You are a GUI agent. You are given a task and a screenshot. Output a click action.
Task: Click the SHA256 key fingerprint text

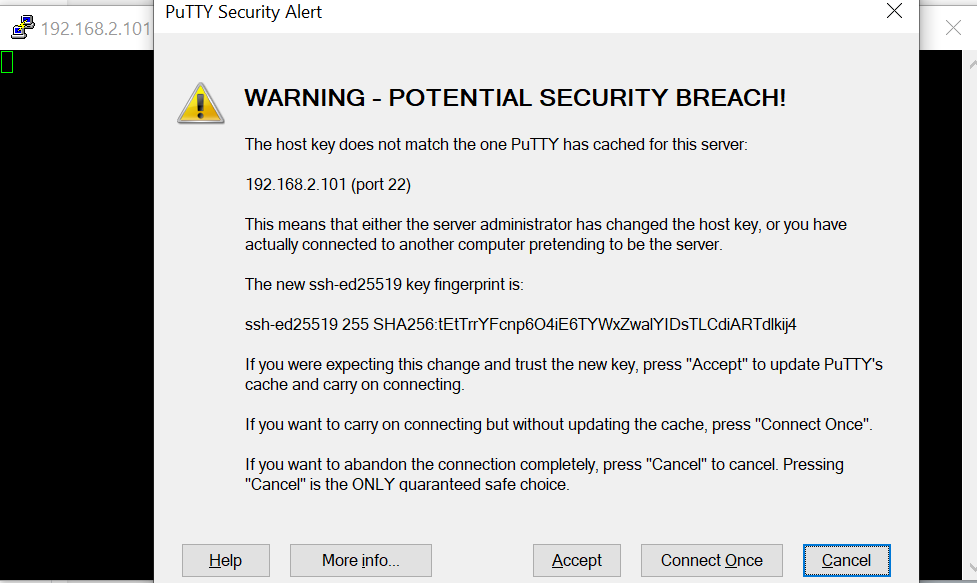click(520, 324)
